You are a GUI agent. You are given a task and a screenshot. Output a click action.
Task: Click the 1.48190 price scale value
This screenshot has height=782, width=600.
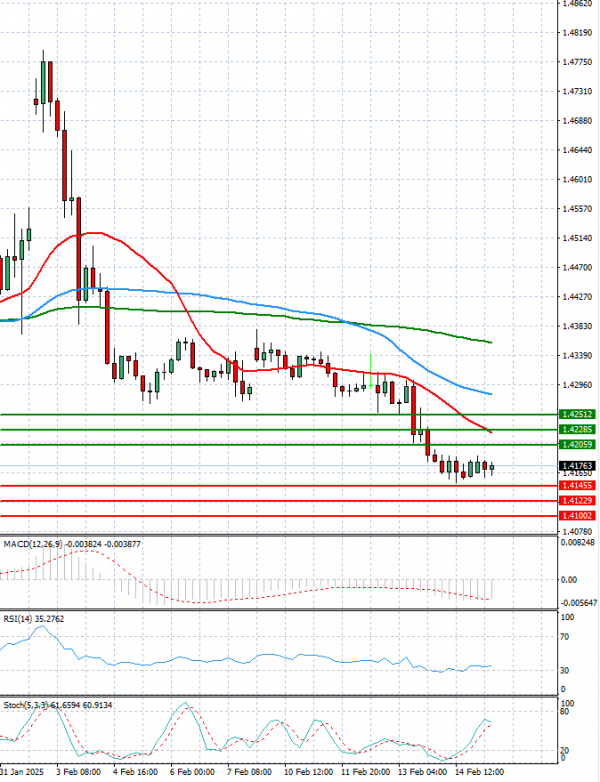tap(577, 32)
